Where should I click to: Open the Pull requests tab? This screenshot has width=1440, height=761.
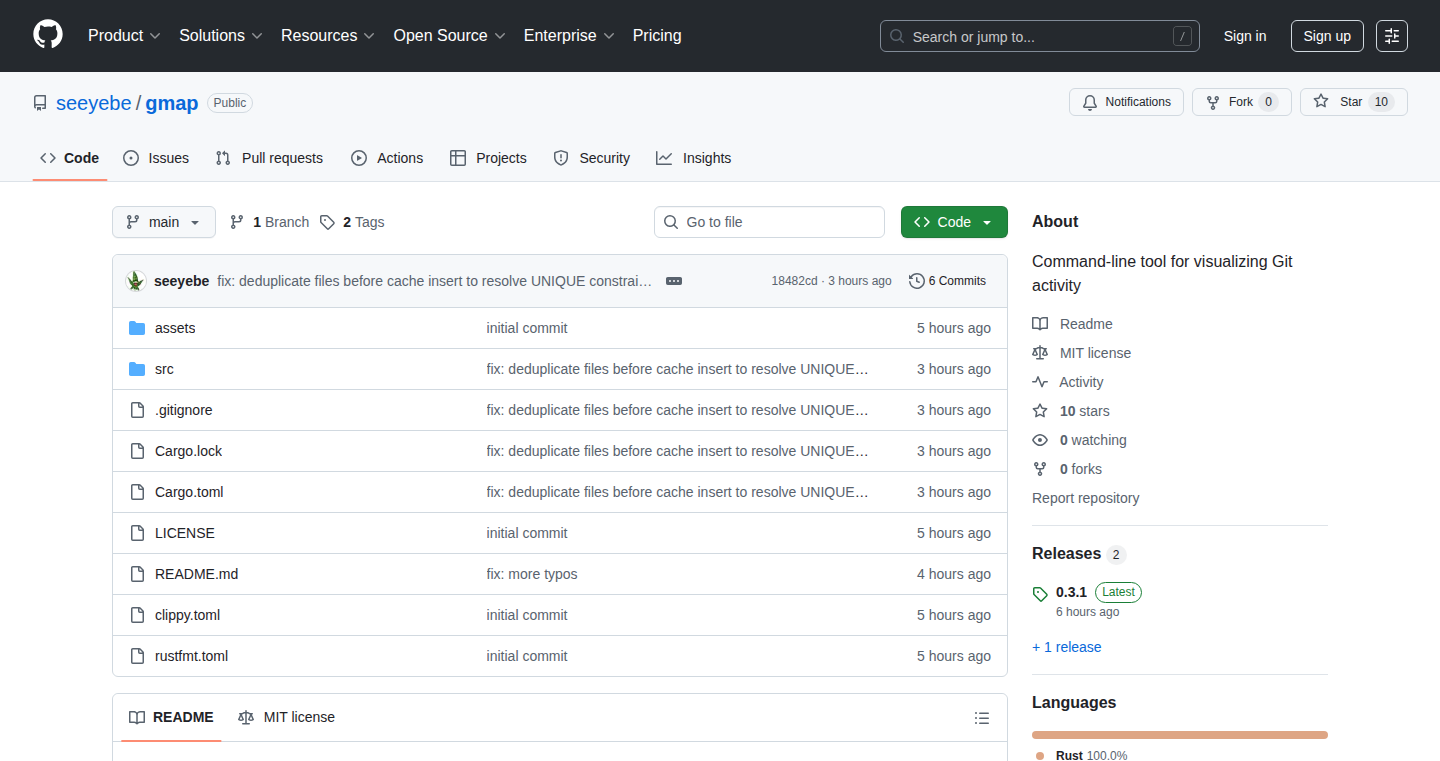coord(269,158)
